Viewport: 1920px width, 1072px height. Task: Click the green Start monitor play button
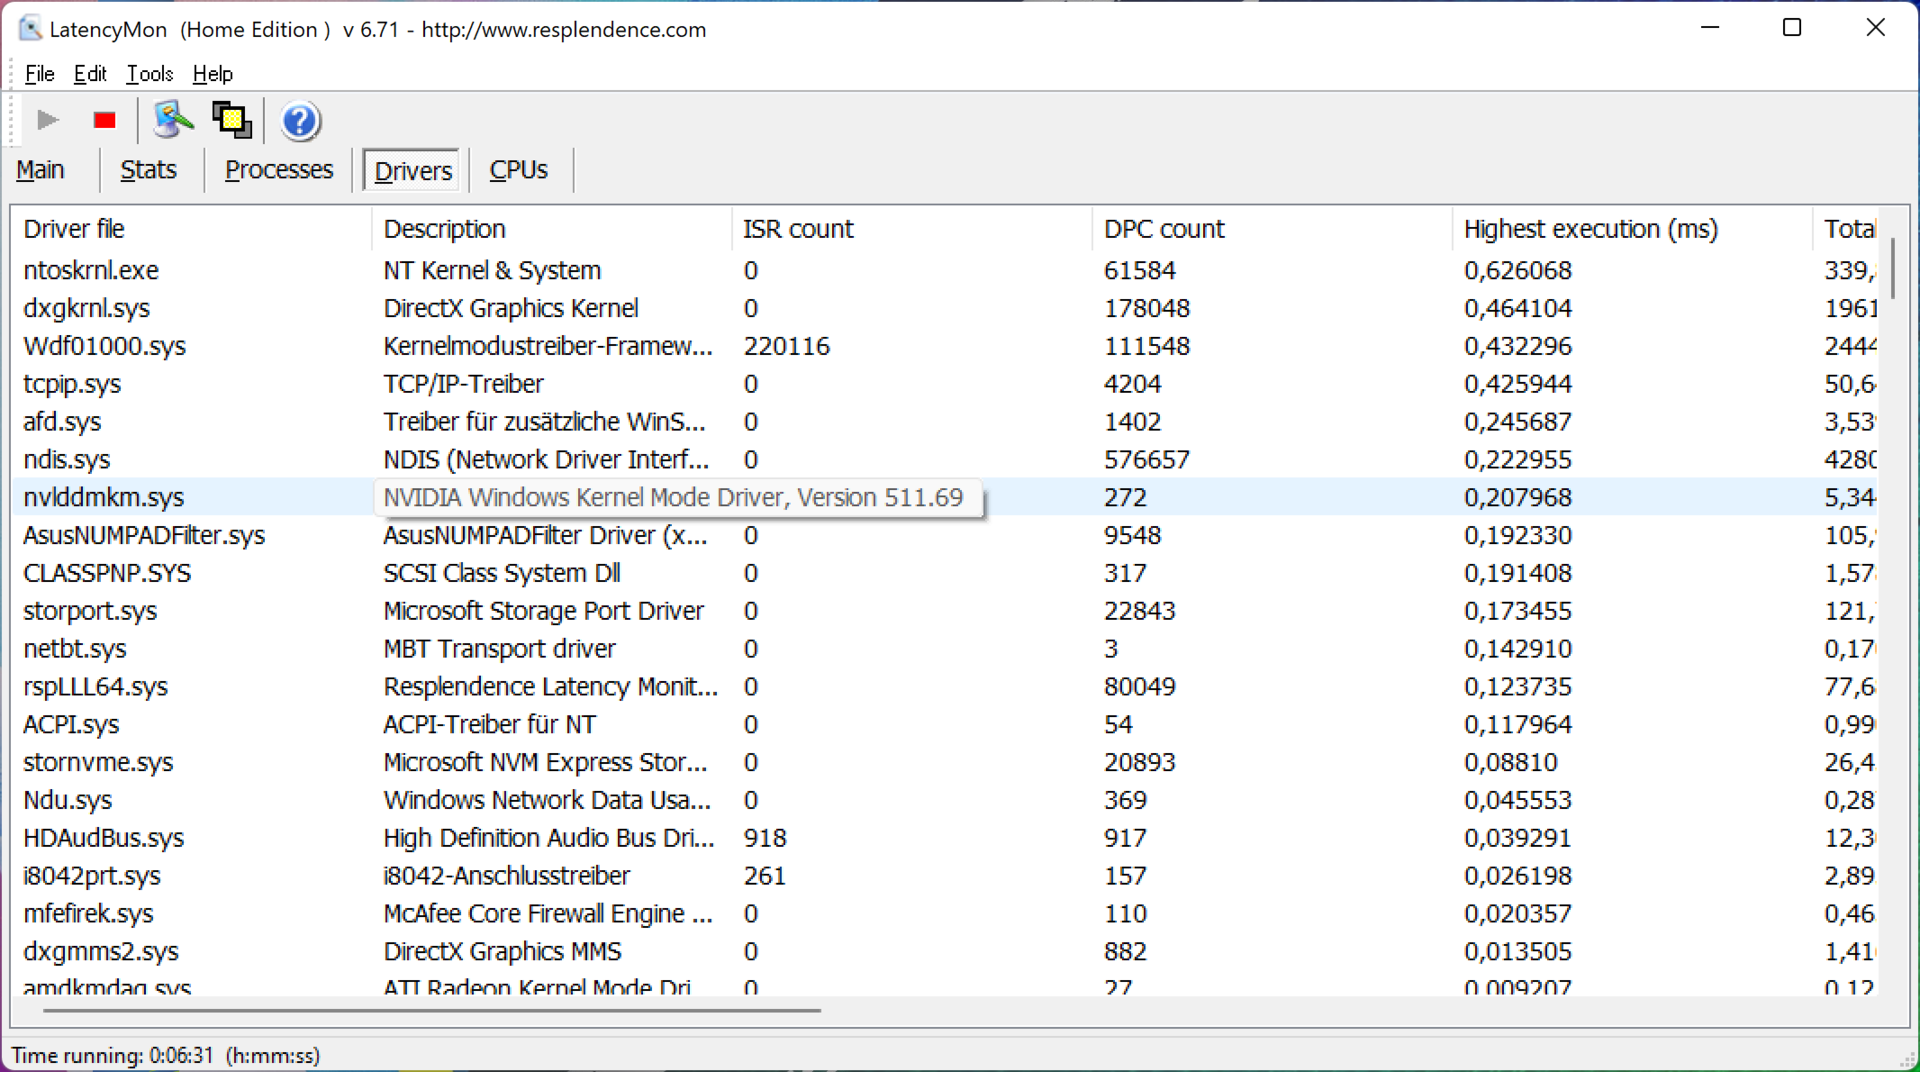coord(47,121)
